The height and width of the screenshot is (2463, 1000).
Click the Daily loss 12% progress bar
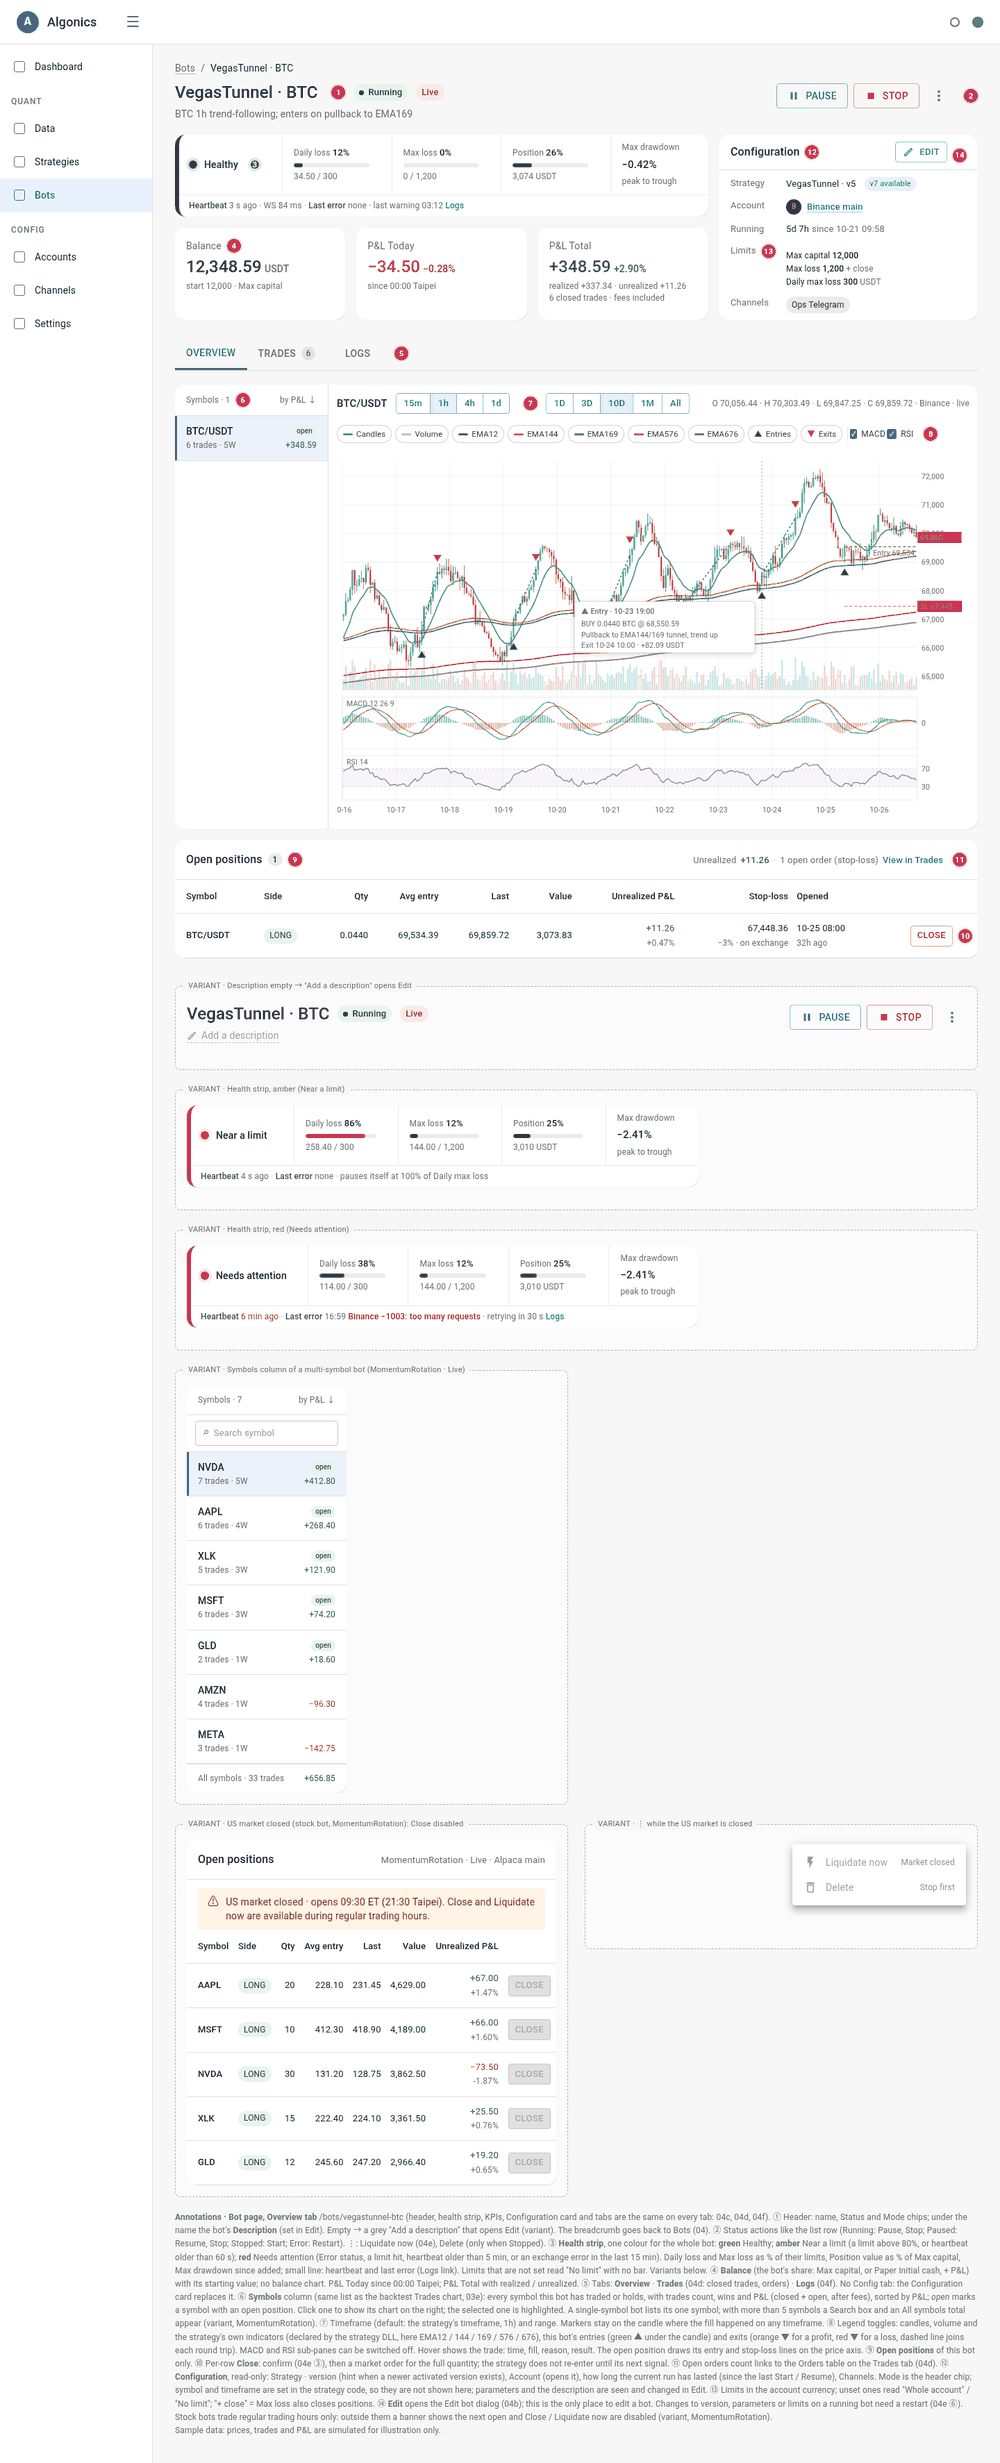click(x=331, y=165)
